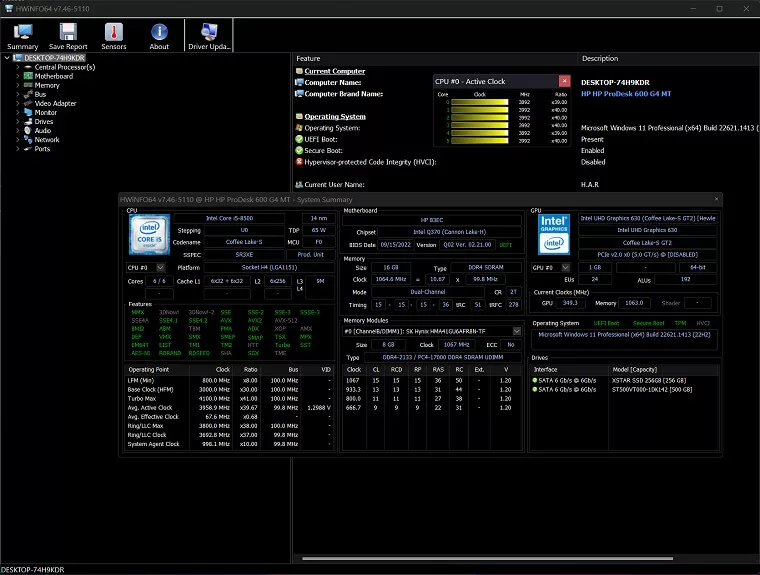Viewport: 760px width, 575px height.
Task: Click the Save Report floppy icon
Action: click(x=68, y=32)
